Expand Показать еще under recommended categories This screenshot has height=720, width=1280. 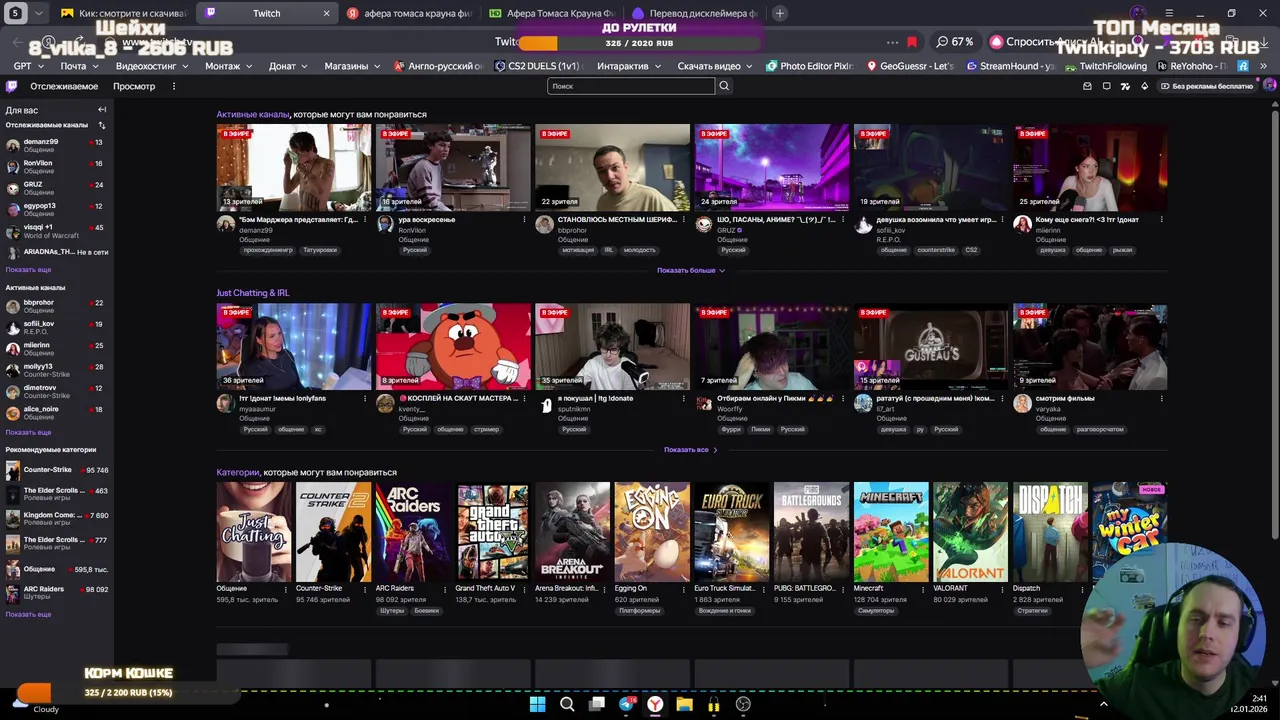click(x=28, y=614)
